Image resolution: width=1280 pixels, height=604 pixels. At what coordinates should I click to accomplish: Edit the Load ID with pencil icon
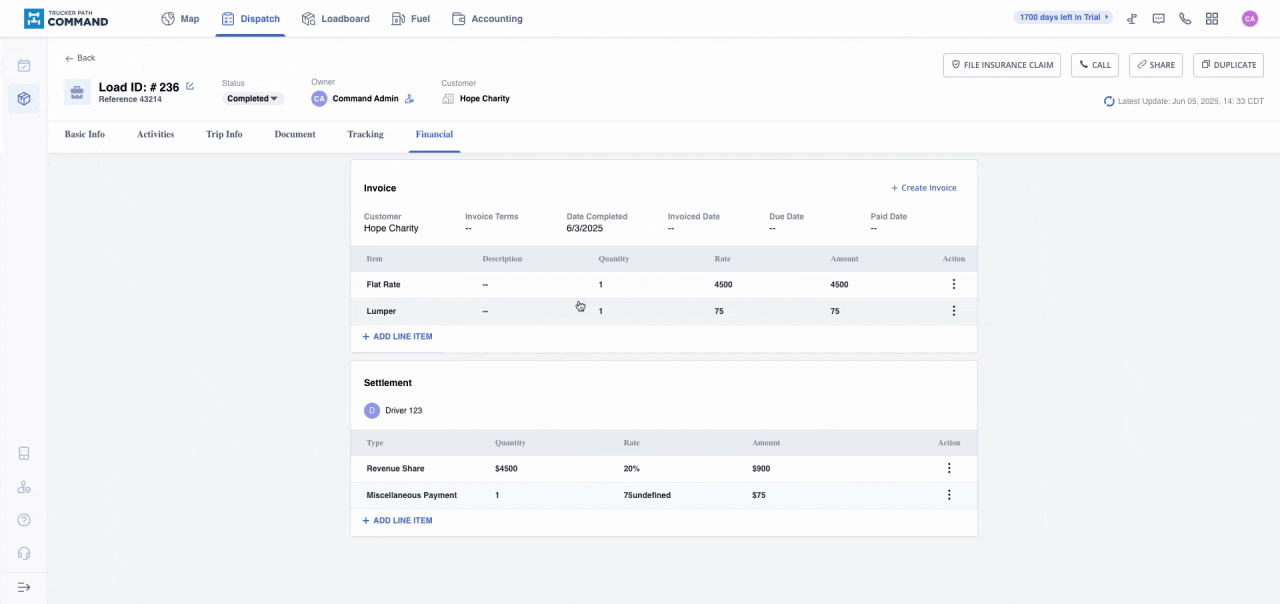(x=190, y=86)
